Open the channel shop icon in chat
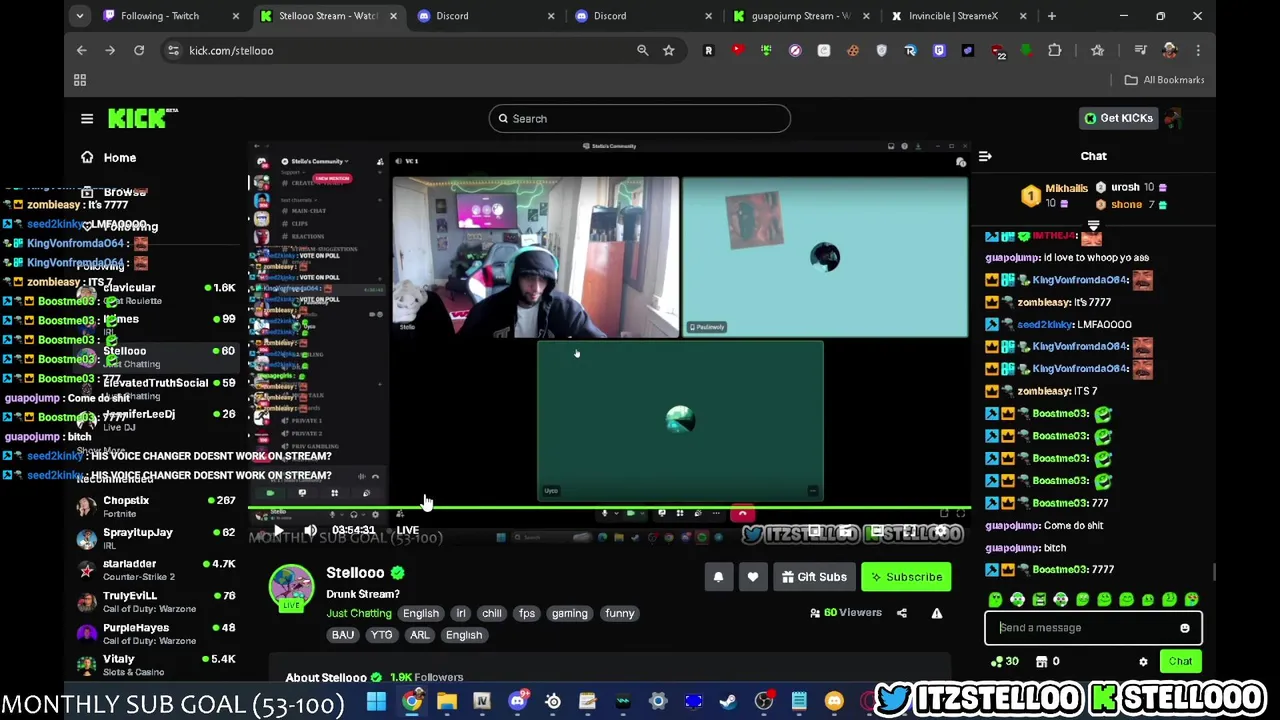The image size is (1280, 720). coord(1042,661)
